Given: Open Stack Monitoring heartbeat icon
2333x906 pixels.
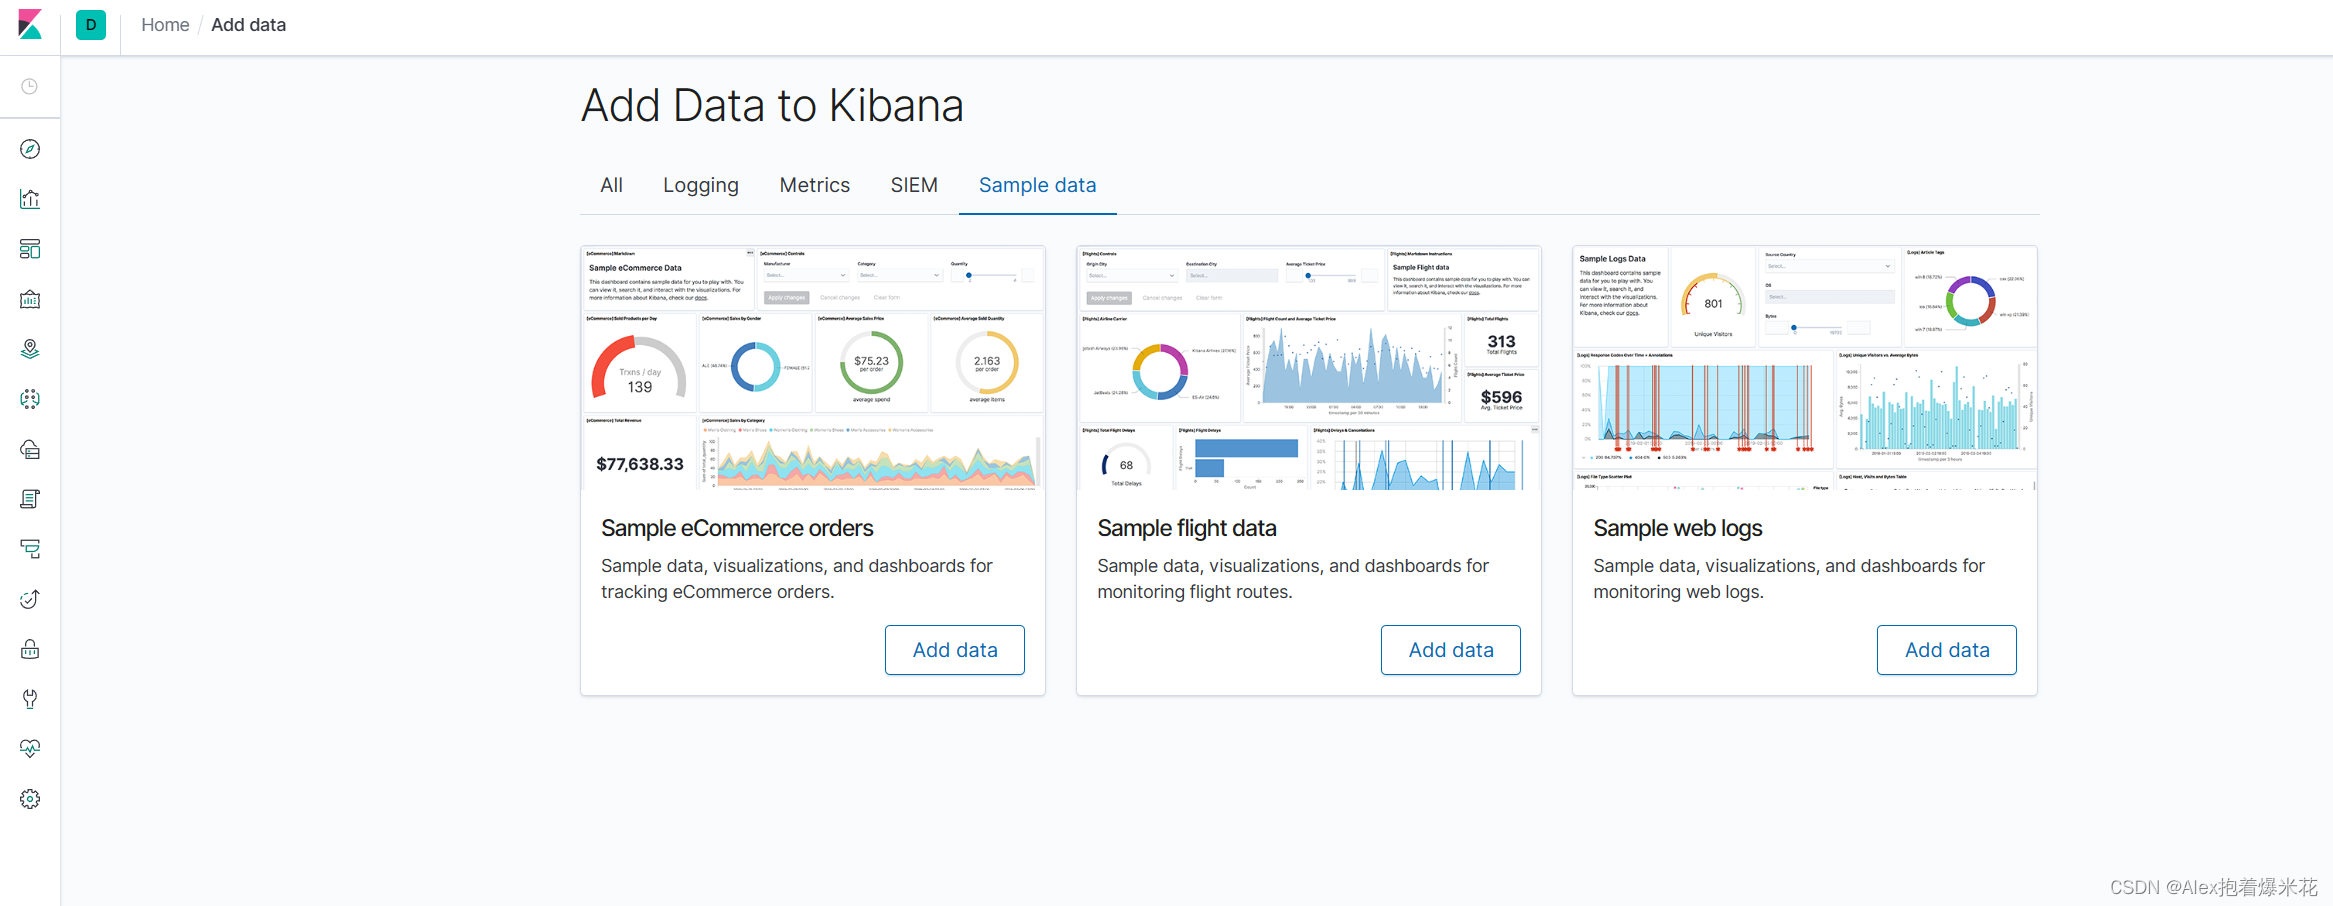Looking at the screenshot, I should [x=30, y=749].
